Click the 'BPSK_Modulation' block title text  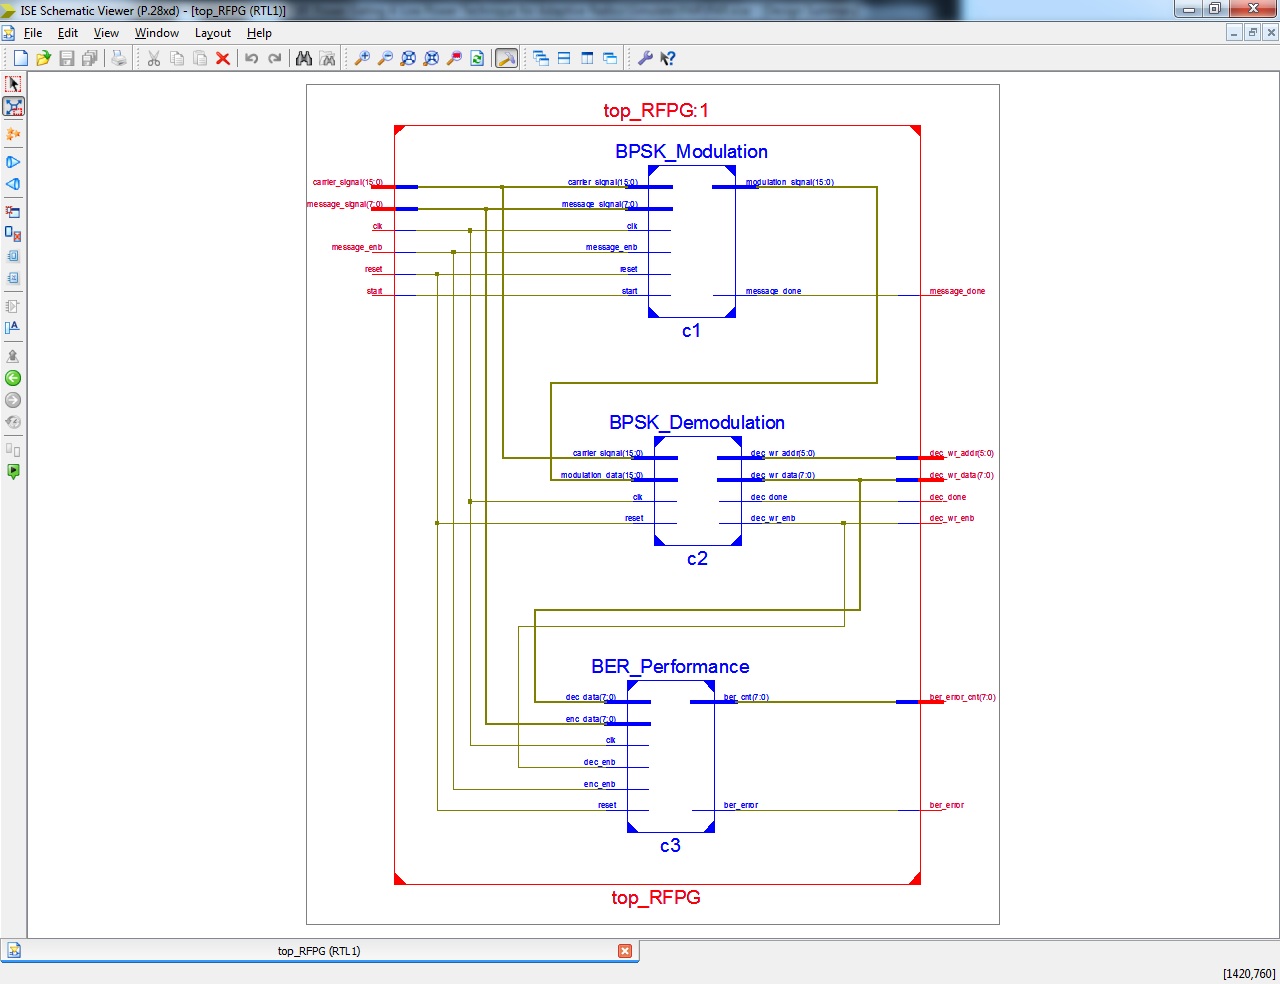point(692,152)
